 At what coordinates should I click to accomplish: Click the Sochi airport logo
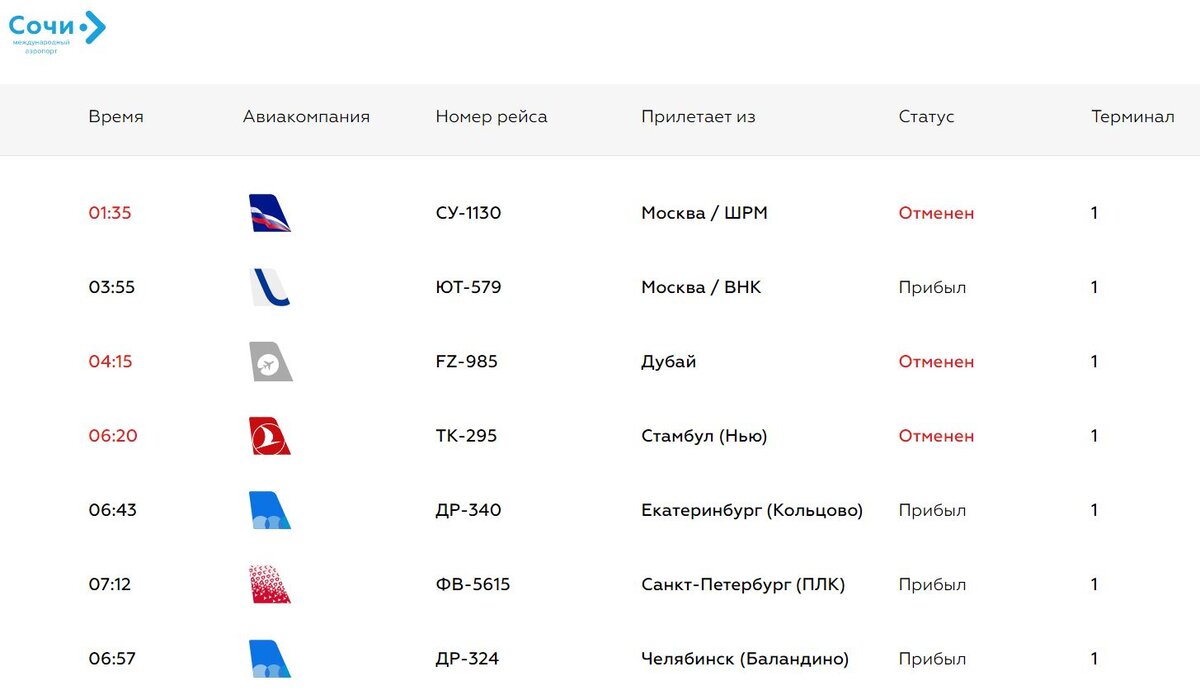coord(57,32)
